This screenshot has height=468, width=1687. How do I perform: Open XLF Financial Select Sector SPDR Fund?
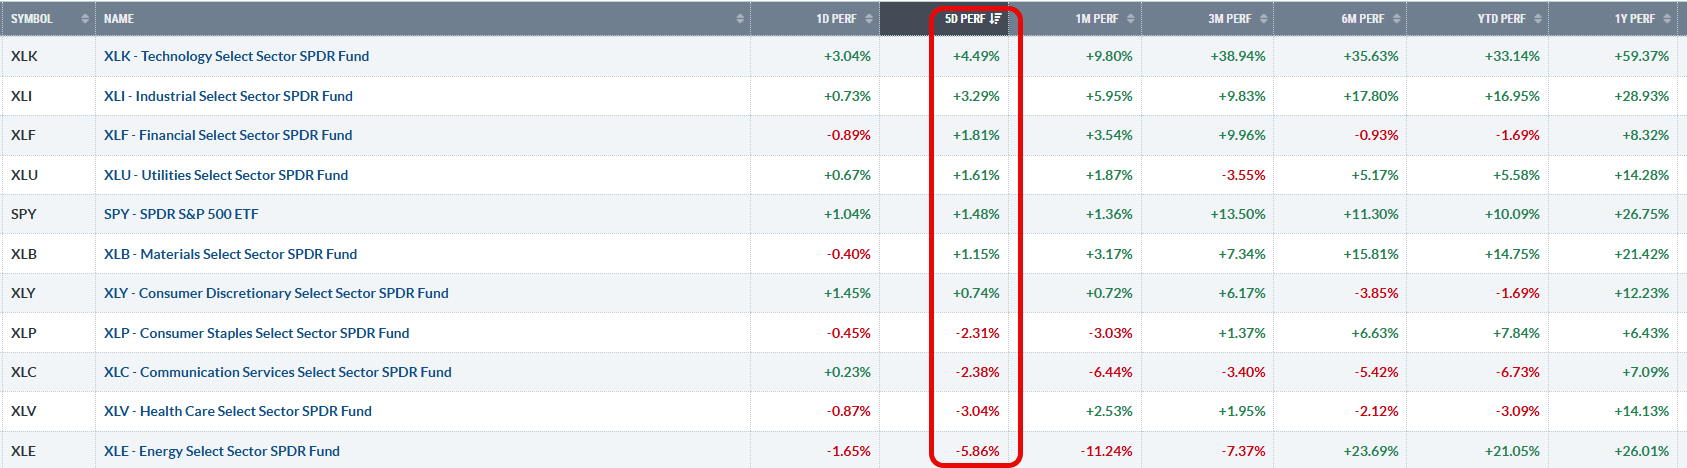click(228, 135)
